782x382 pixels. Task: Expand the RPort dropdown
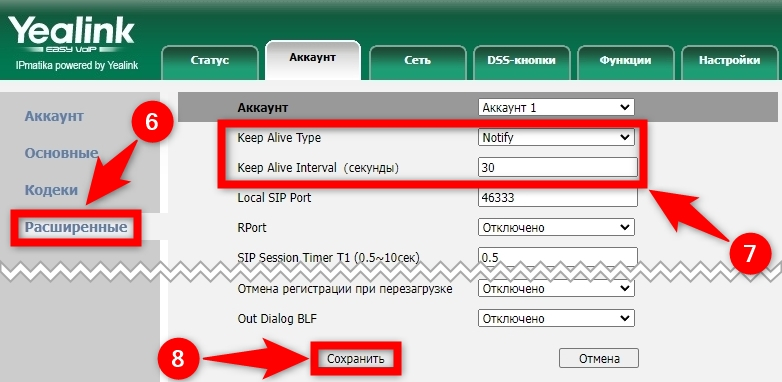(x=556, y=227)
